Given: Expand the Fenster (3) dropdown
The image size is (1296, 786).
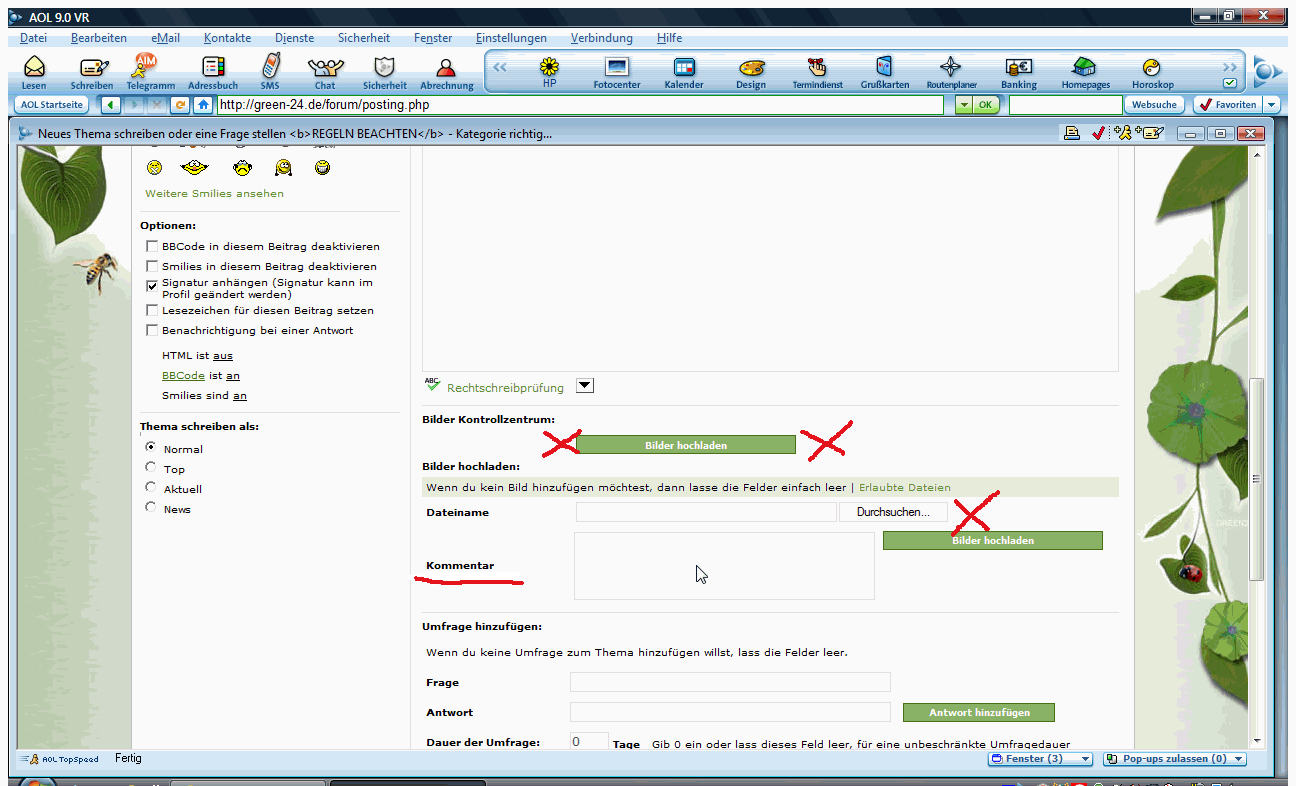Looking at the screenshot, I should coord(1085,759).
